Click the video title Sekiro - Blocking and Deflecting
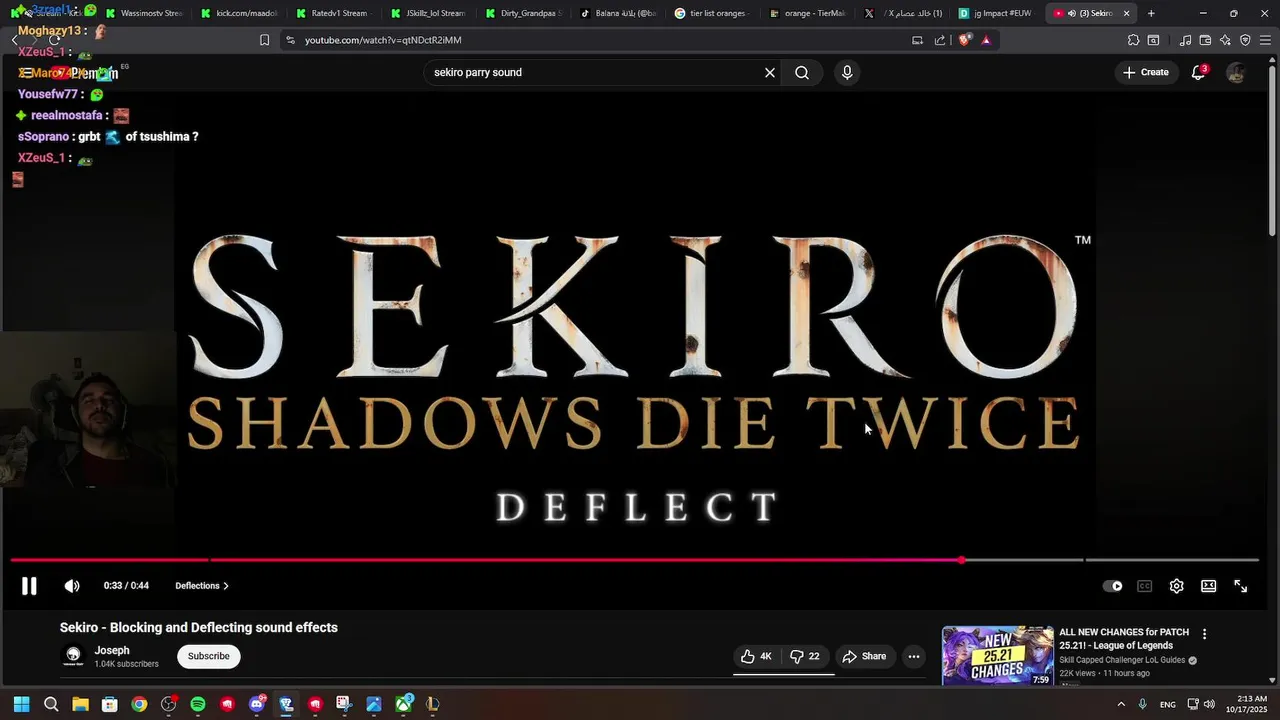The image size is (1280, 720). click(x=199, y=628)
